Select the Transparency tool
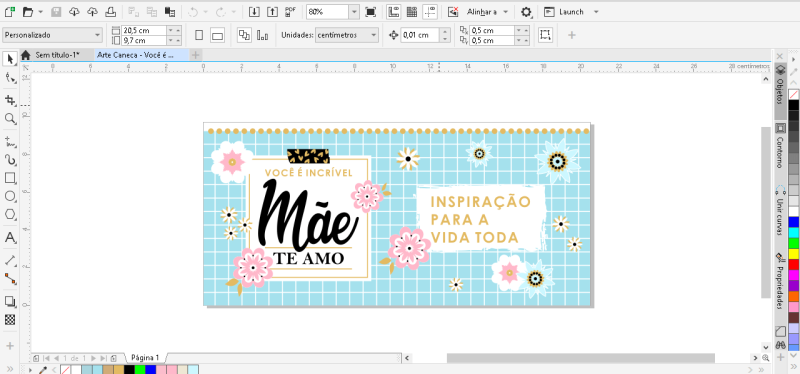 10,320
